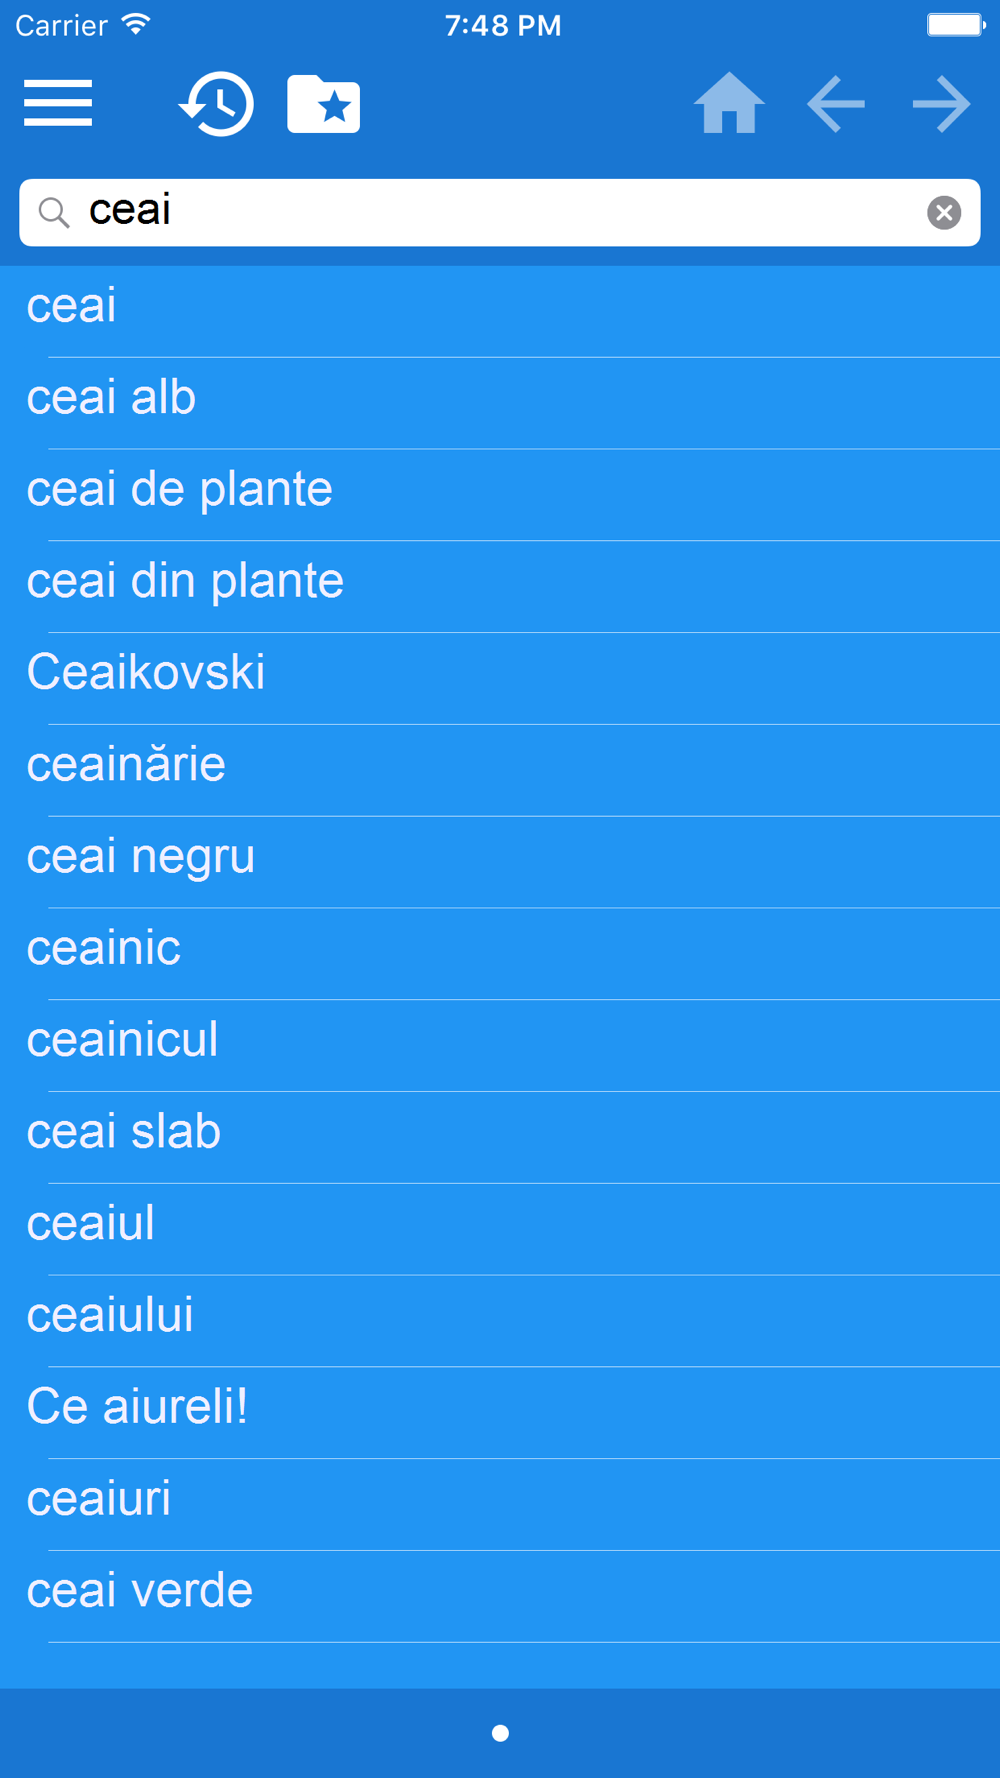
Task: Open the hamburger menu
Action: click(x=58, y=103)
